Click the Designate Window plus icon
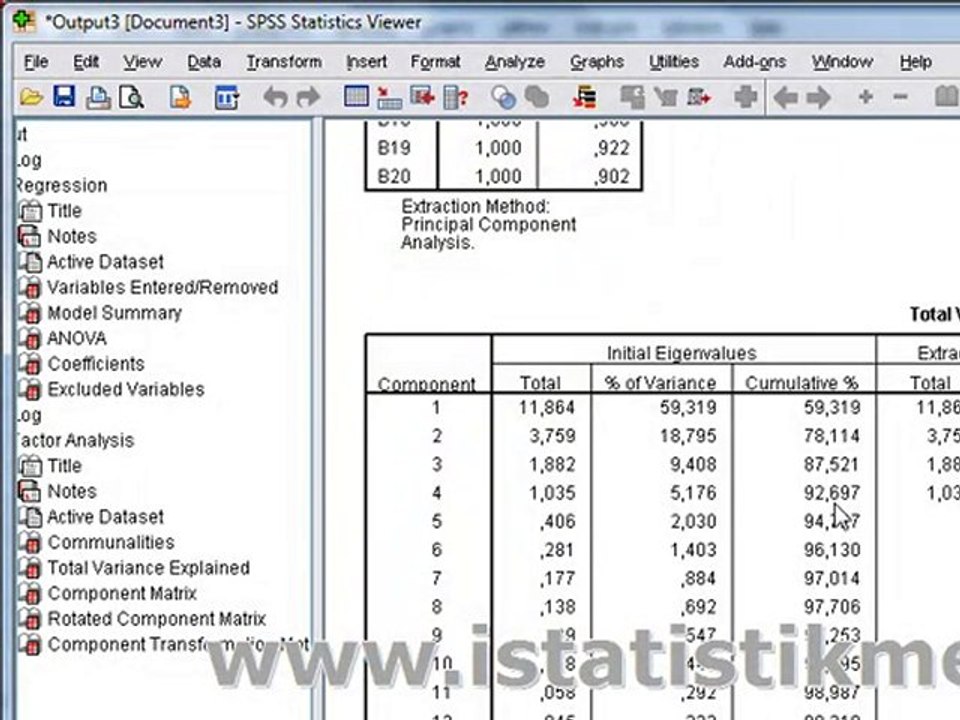Viewport: 960px width, 720px height. coord(745,97)
